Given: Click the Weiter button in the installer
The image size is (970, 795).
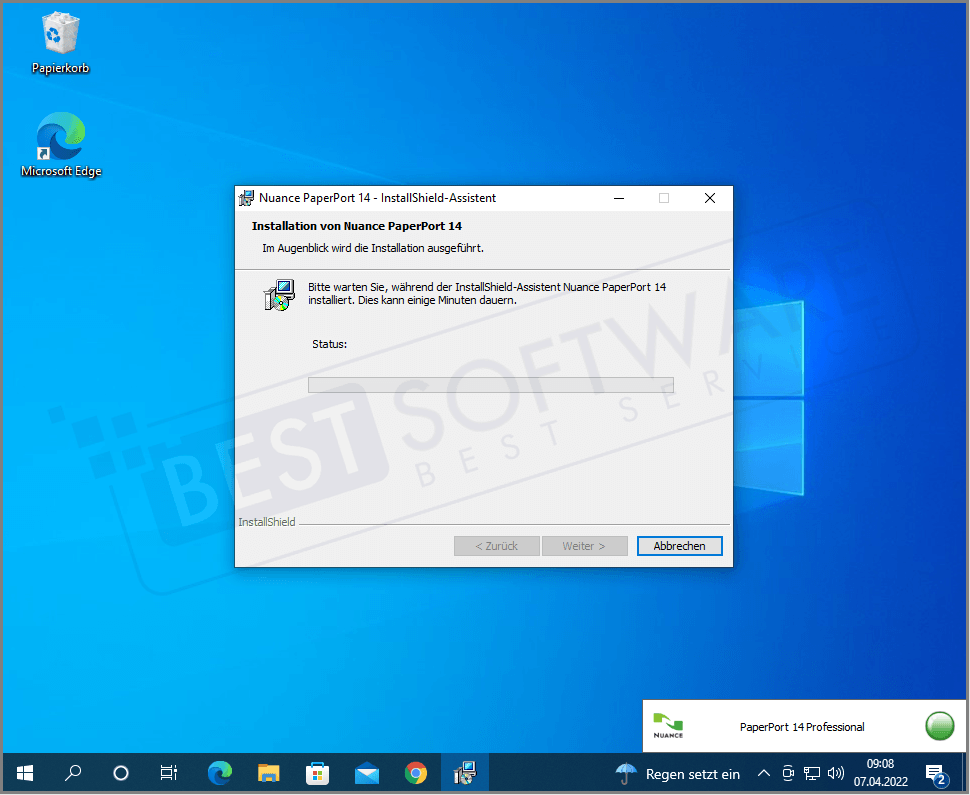Looking at the screenshot, I should [x=584, y=545].
